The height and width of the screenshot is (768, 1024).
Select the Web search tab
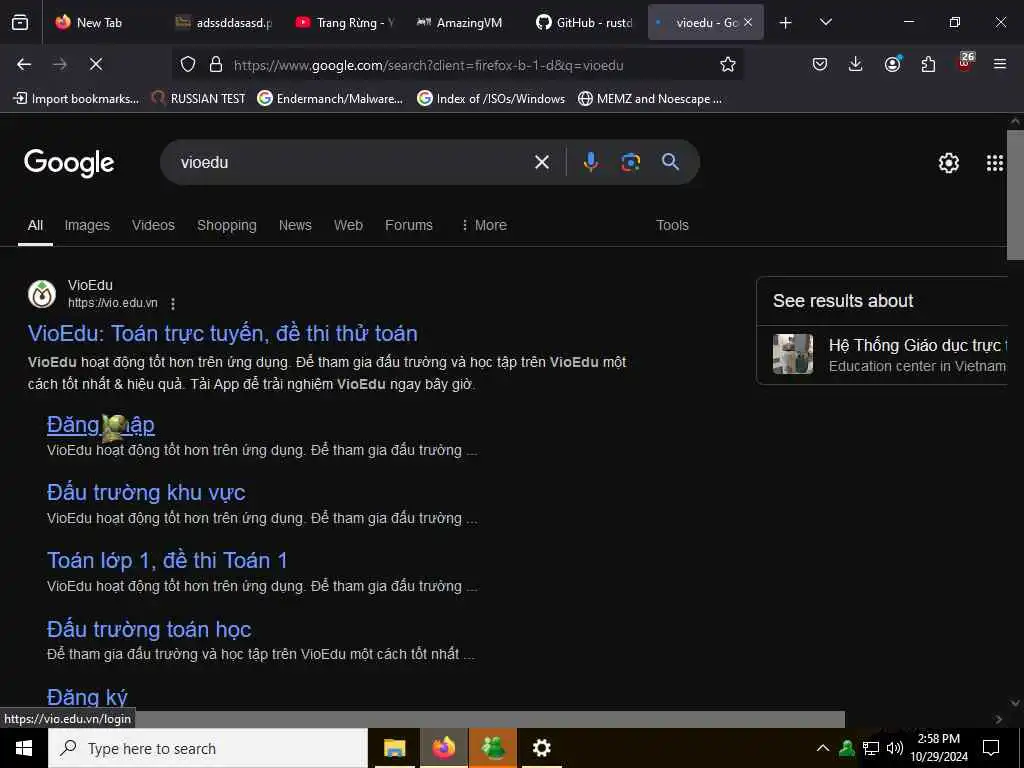(348, 225)
